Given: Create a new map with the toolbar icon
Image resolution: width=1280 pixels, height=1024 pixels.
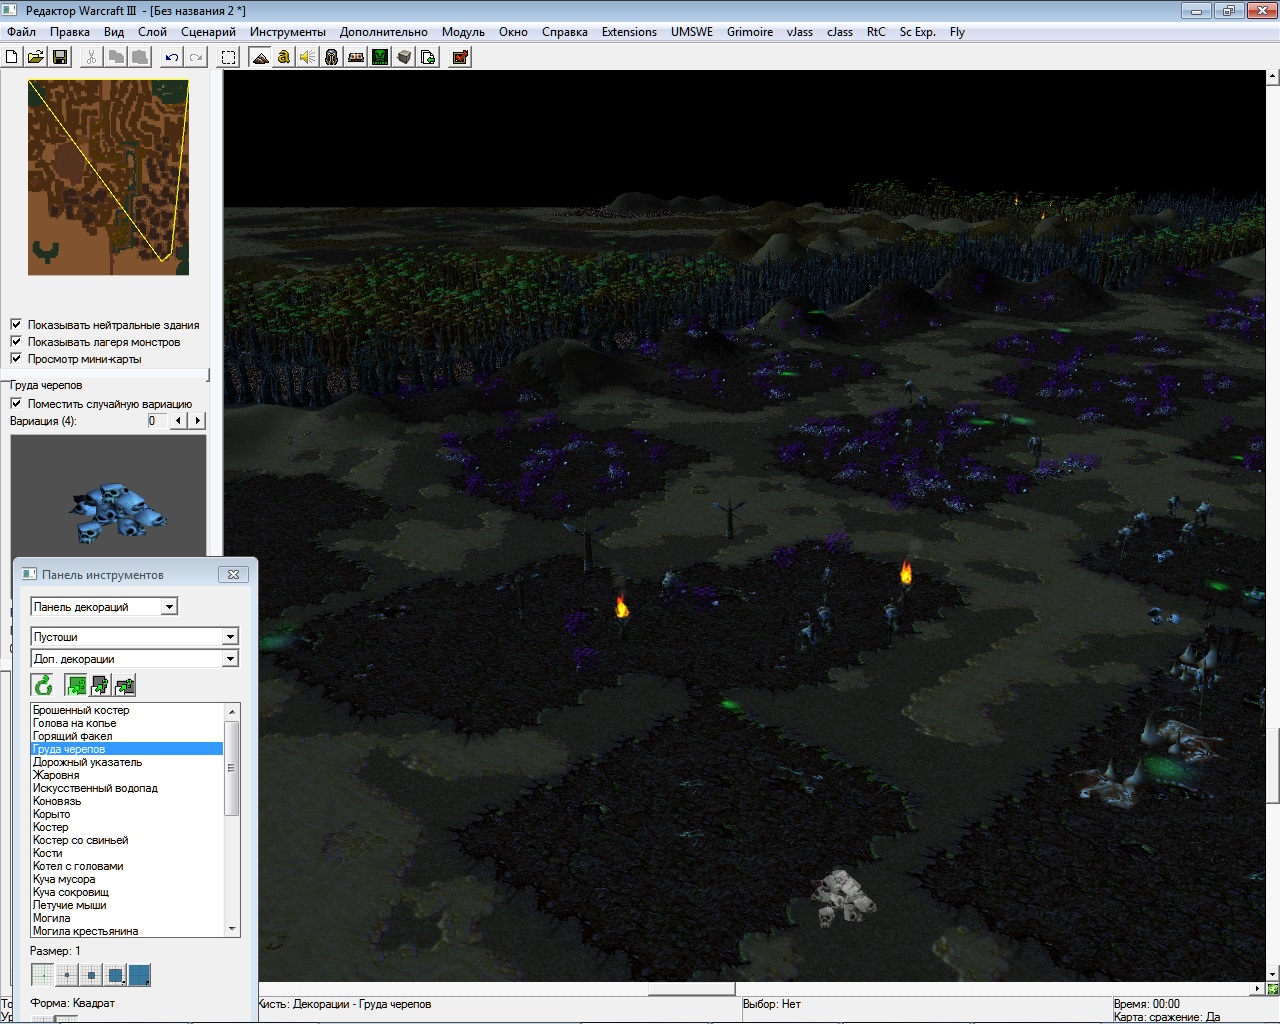Looking at the screenshot, I should pos(12,57).
